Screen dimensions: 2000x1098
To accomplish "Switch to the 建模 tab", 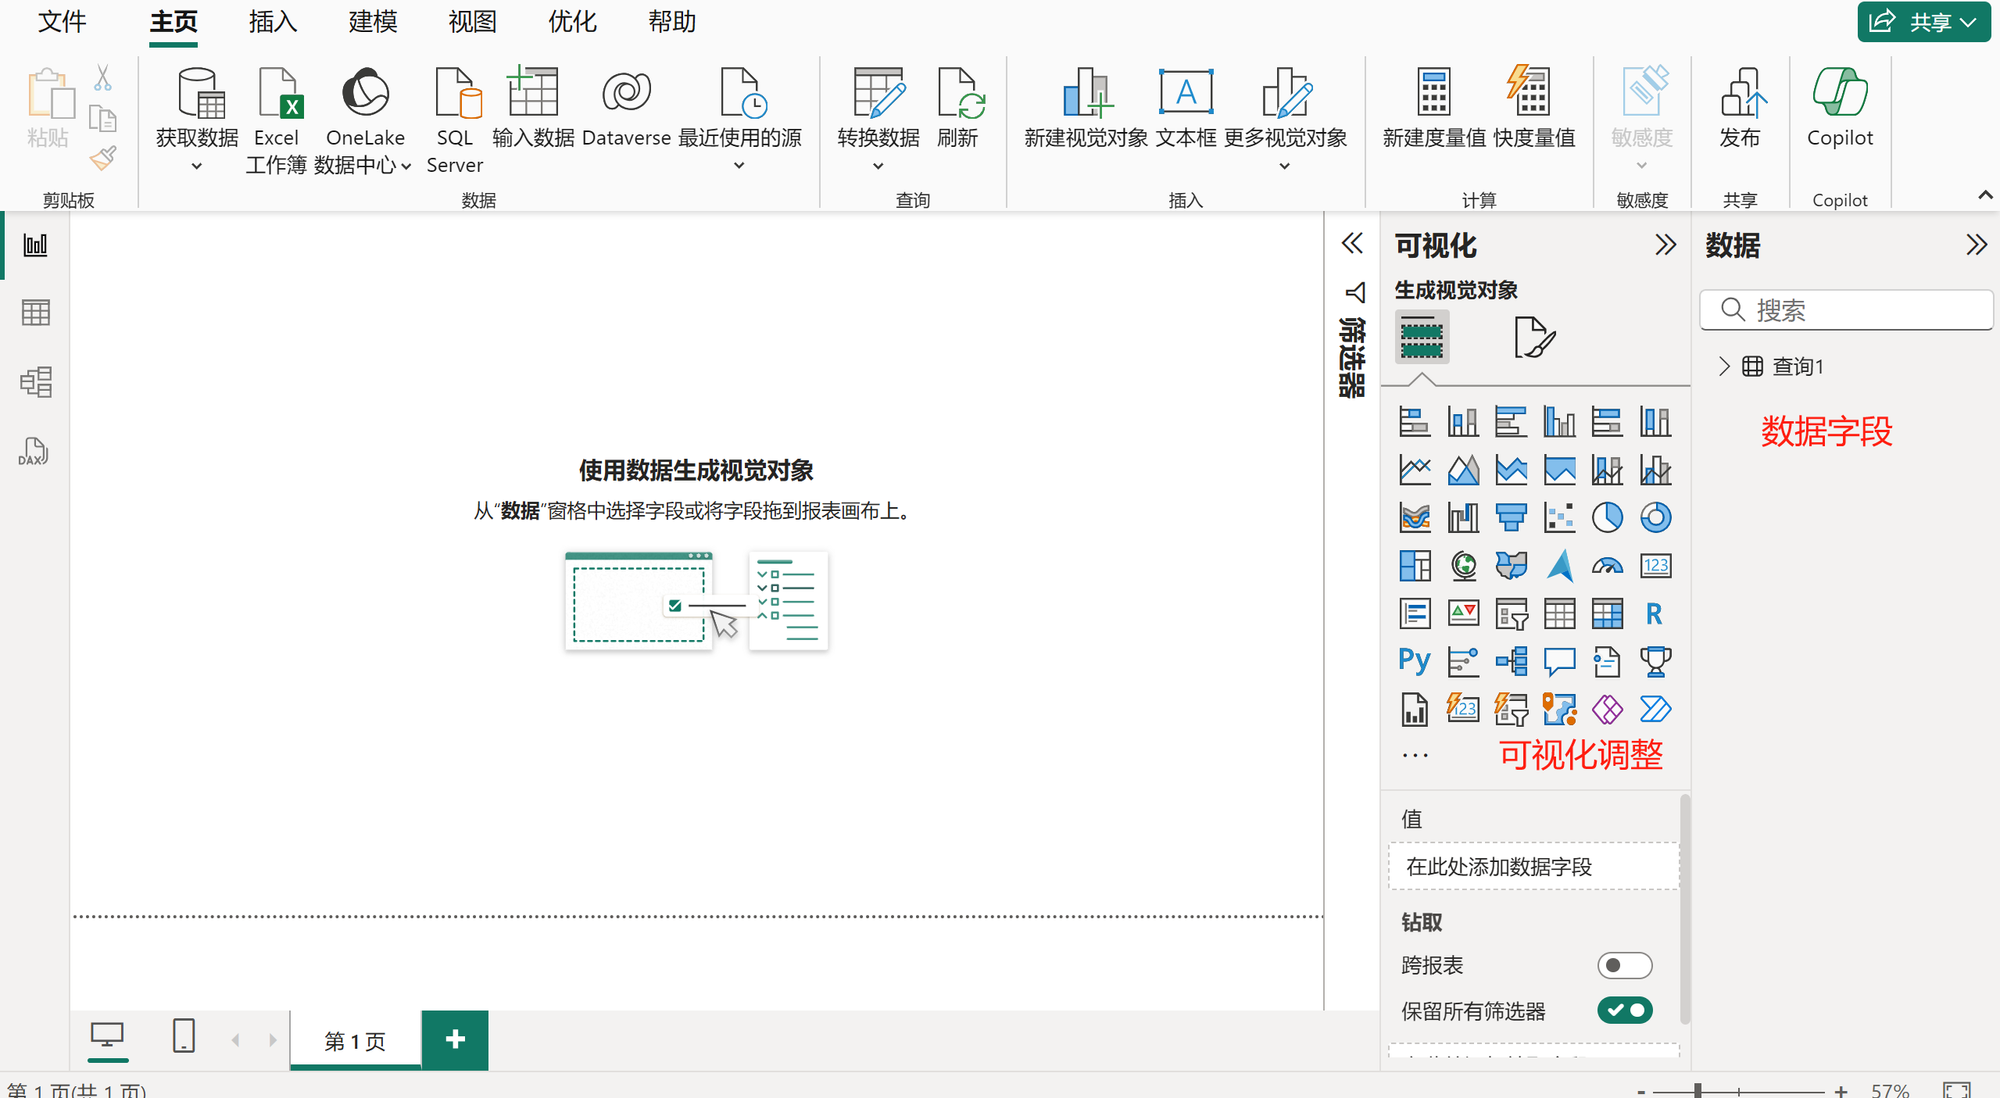I will click(373, 22).
